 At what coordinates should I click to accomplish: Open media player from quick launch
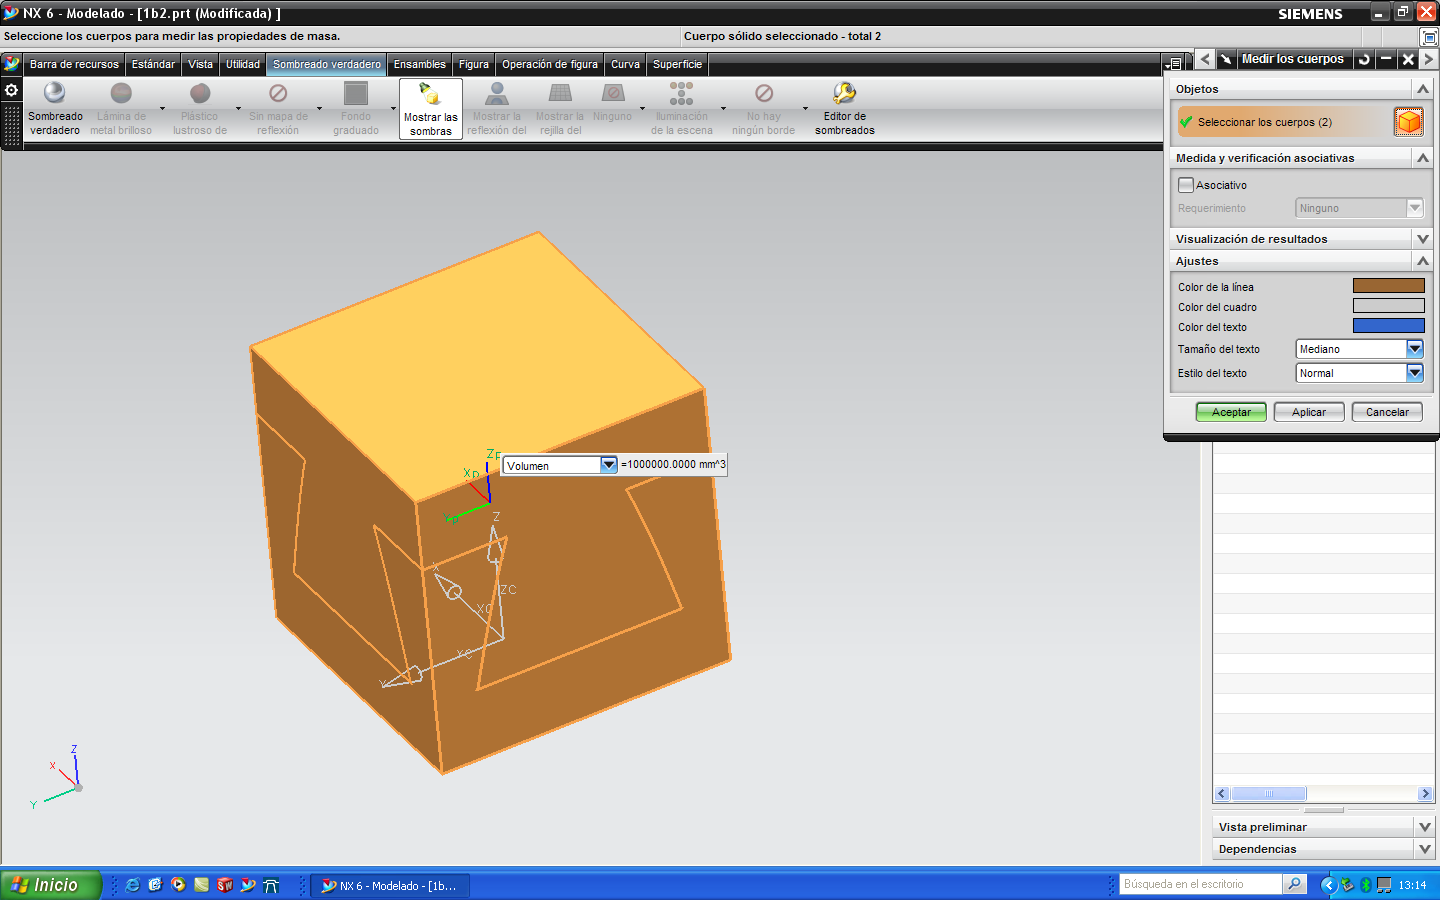[x=178, y=885]
